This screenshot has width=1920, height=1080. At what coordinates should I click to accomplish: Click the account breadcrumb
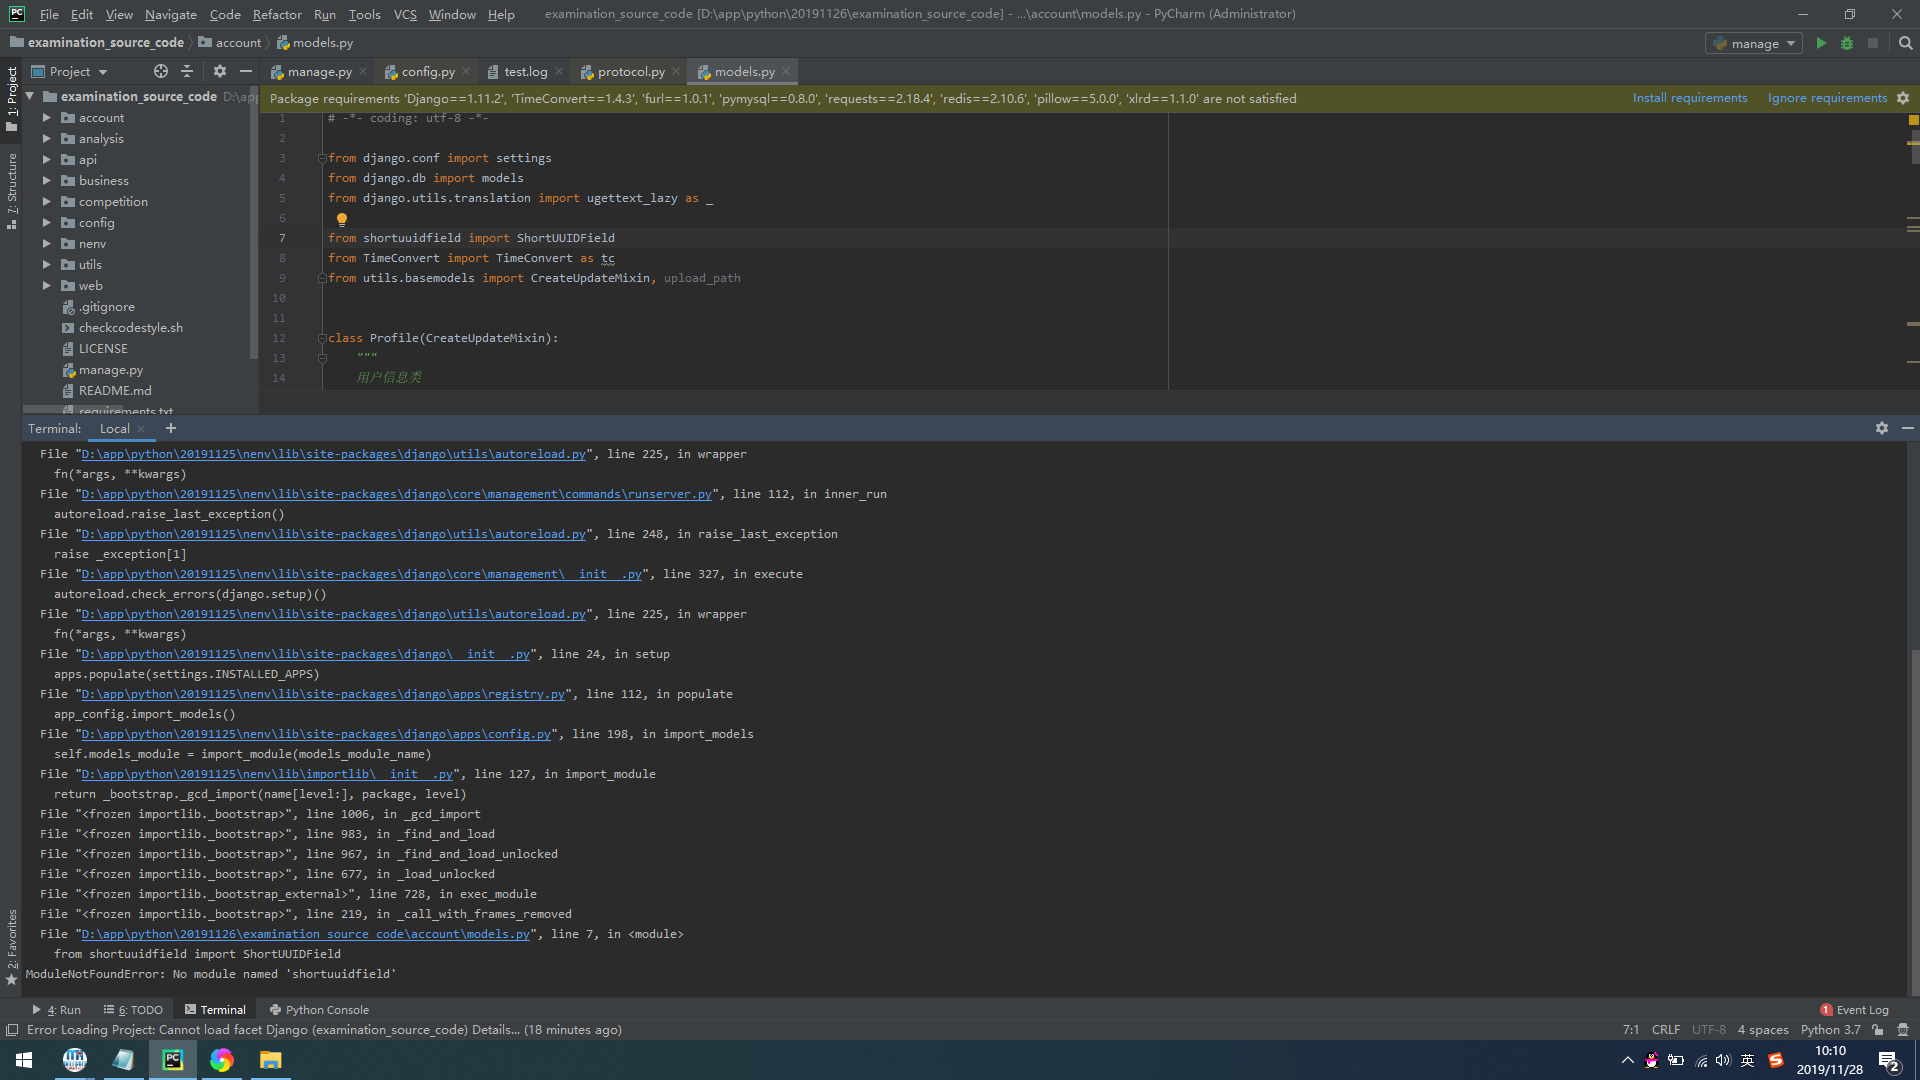point(230,43)
